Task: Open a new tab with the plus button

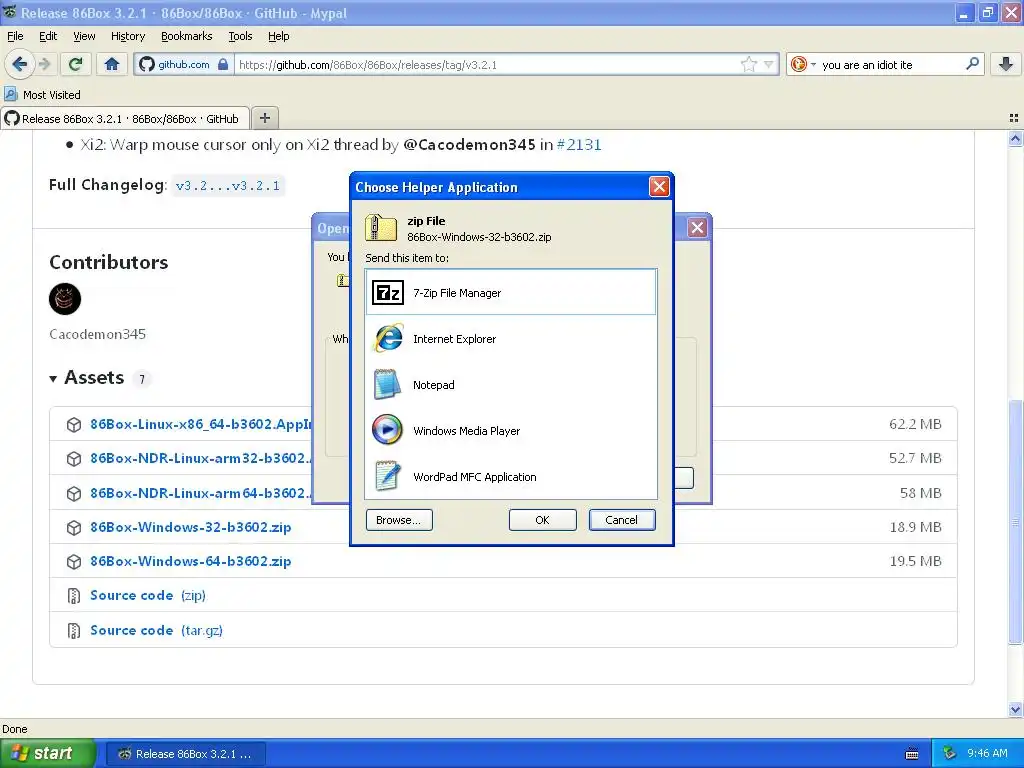Action: coord(264,118)
